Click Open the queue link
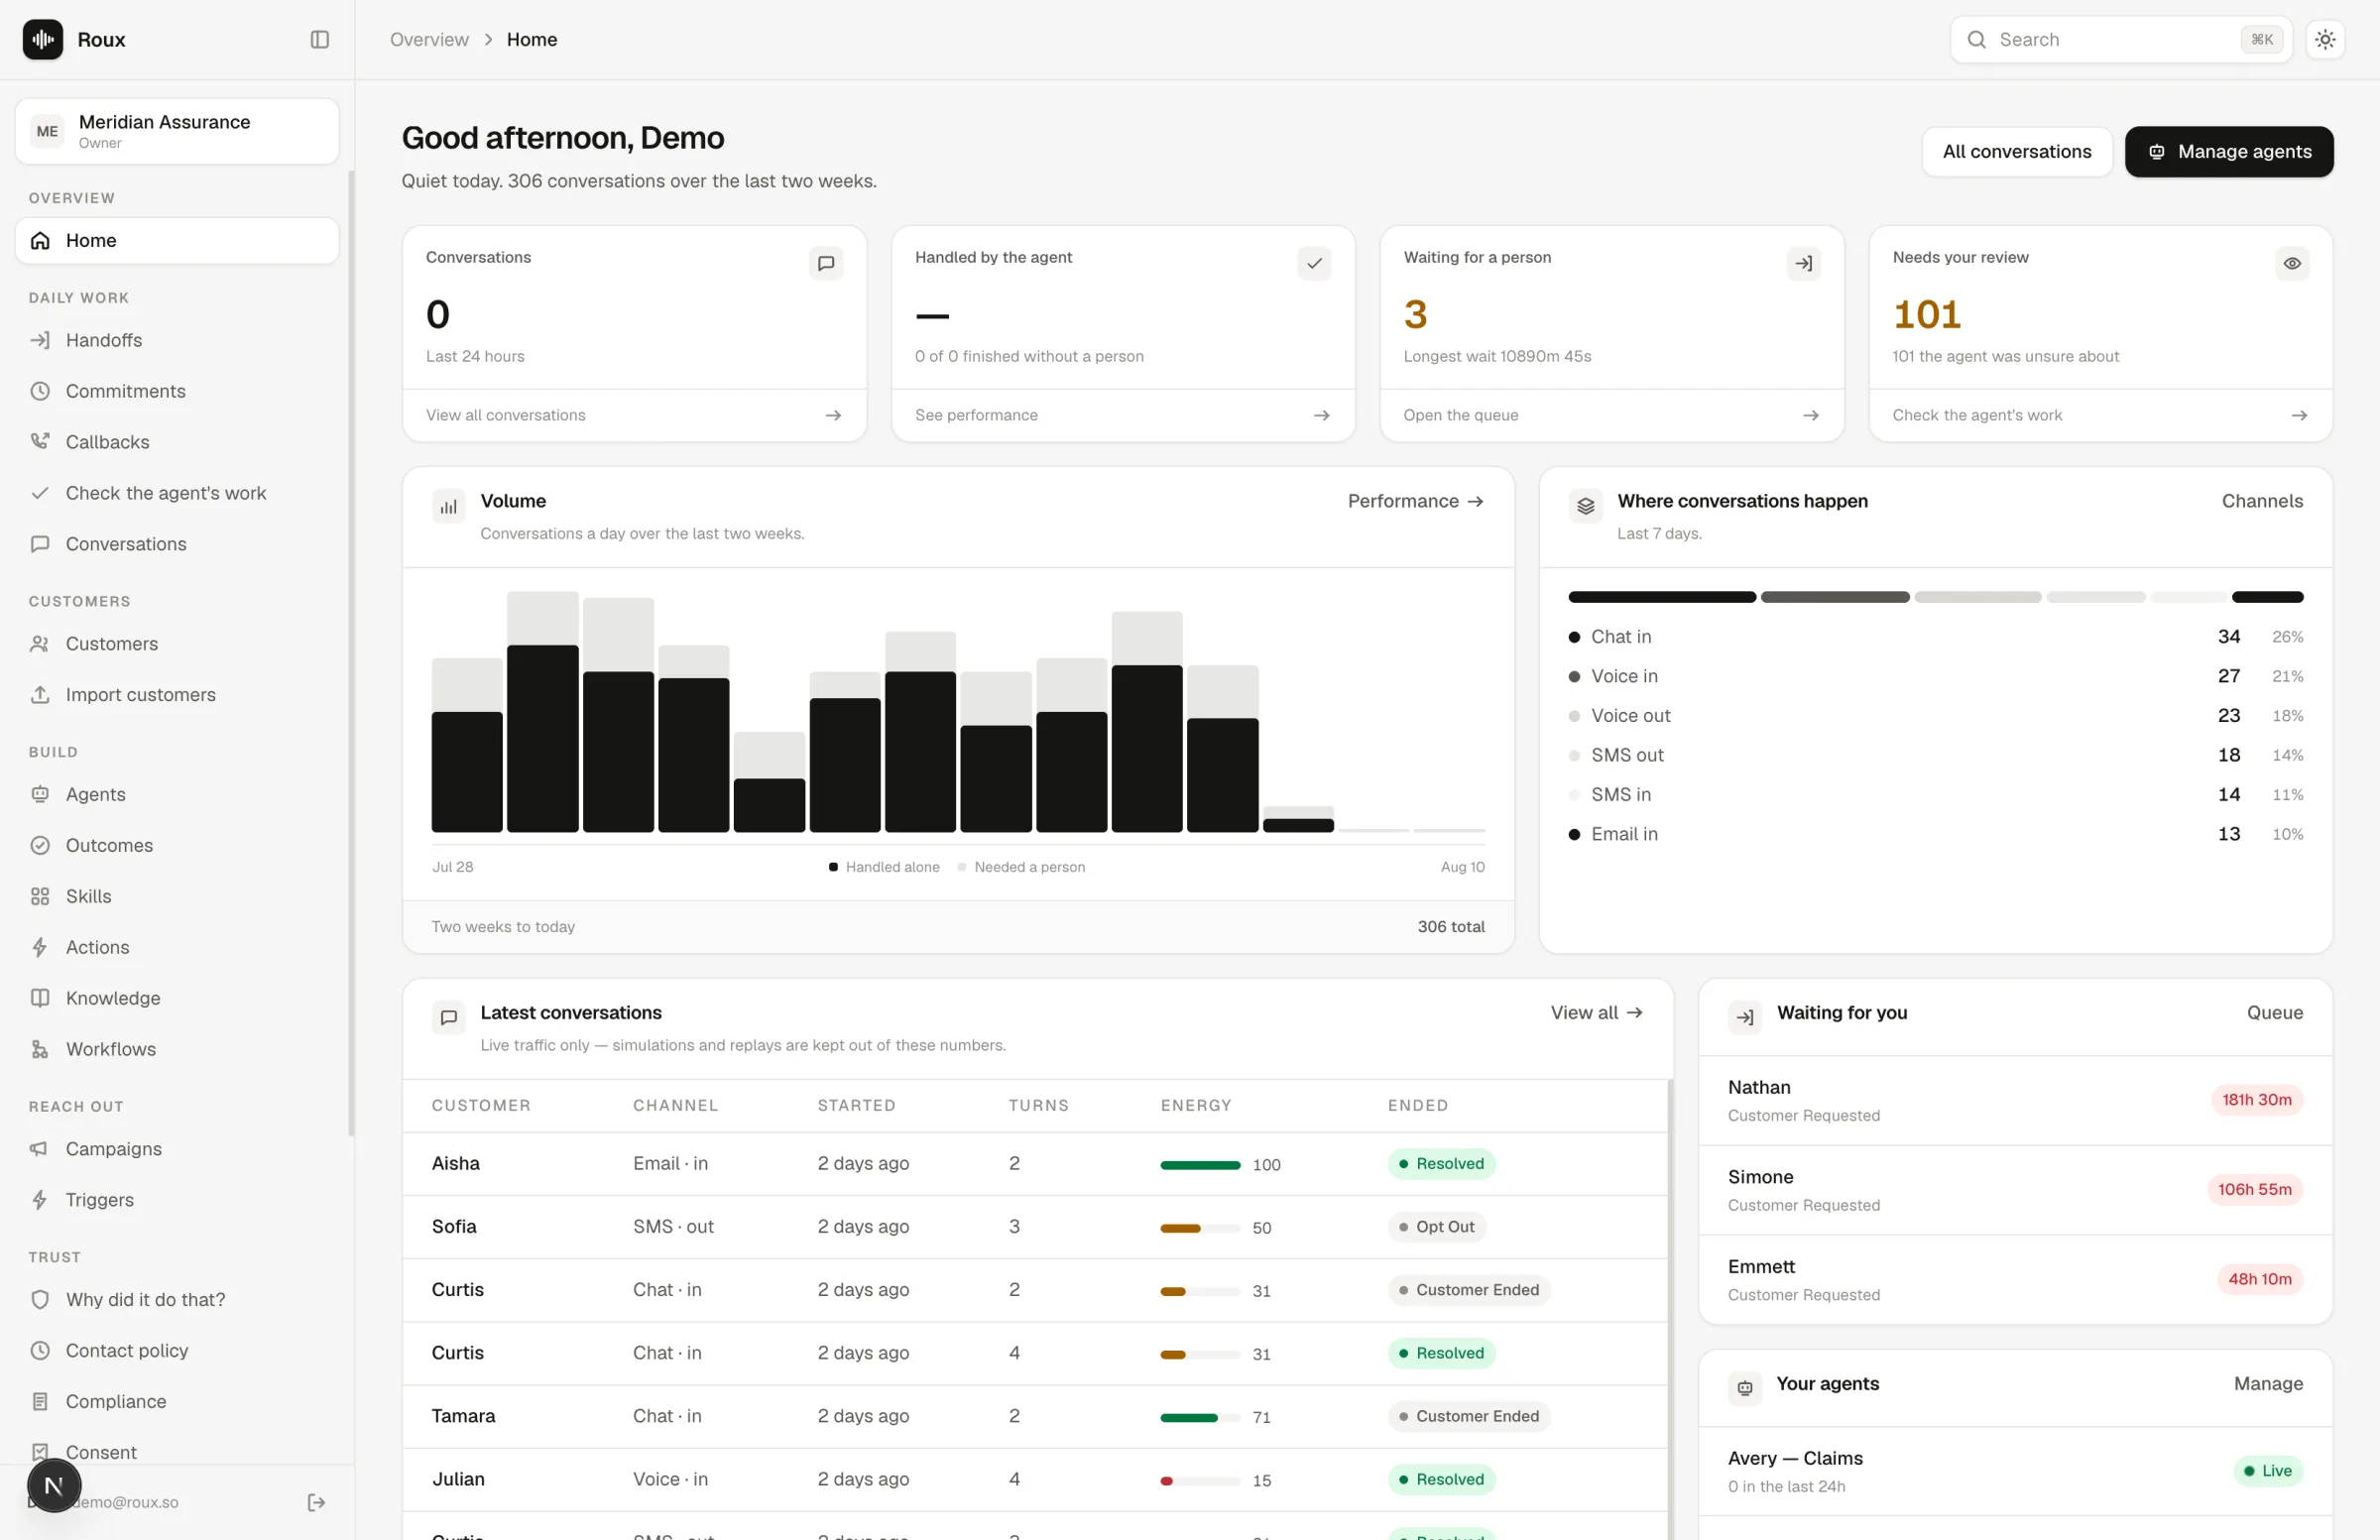The image size is (2380, 1540). point(1612,415)
